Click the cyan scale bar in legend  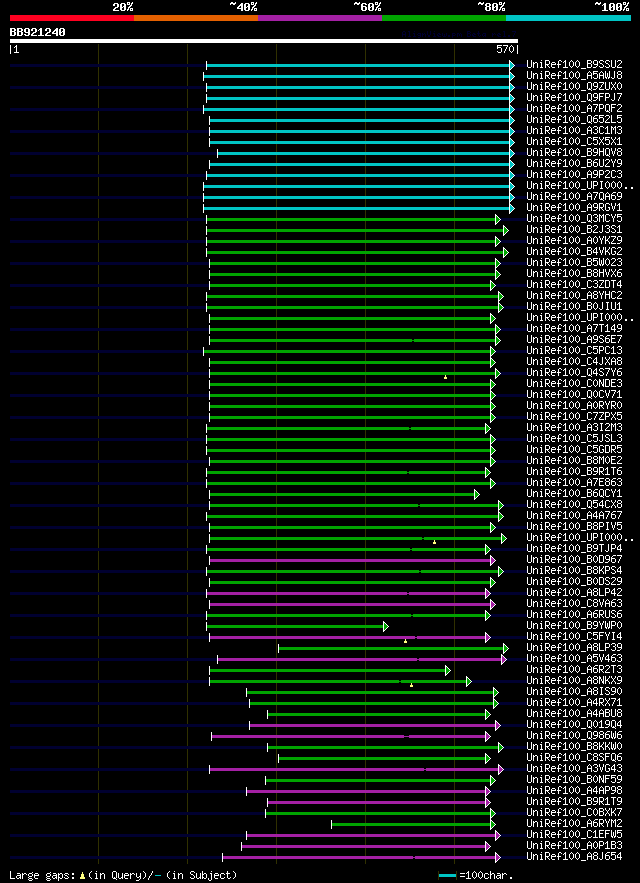coord(447,875)
